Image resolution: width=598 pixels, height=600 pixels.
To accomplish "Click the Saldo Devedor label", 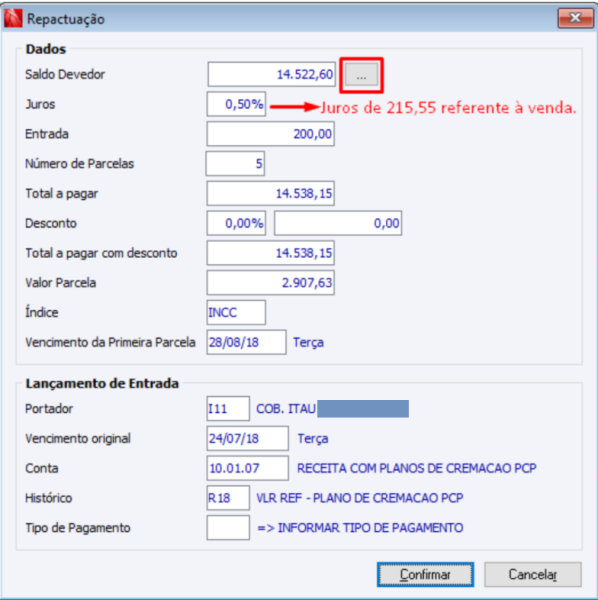I will click(65, 74).
